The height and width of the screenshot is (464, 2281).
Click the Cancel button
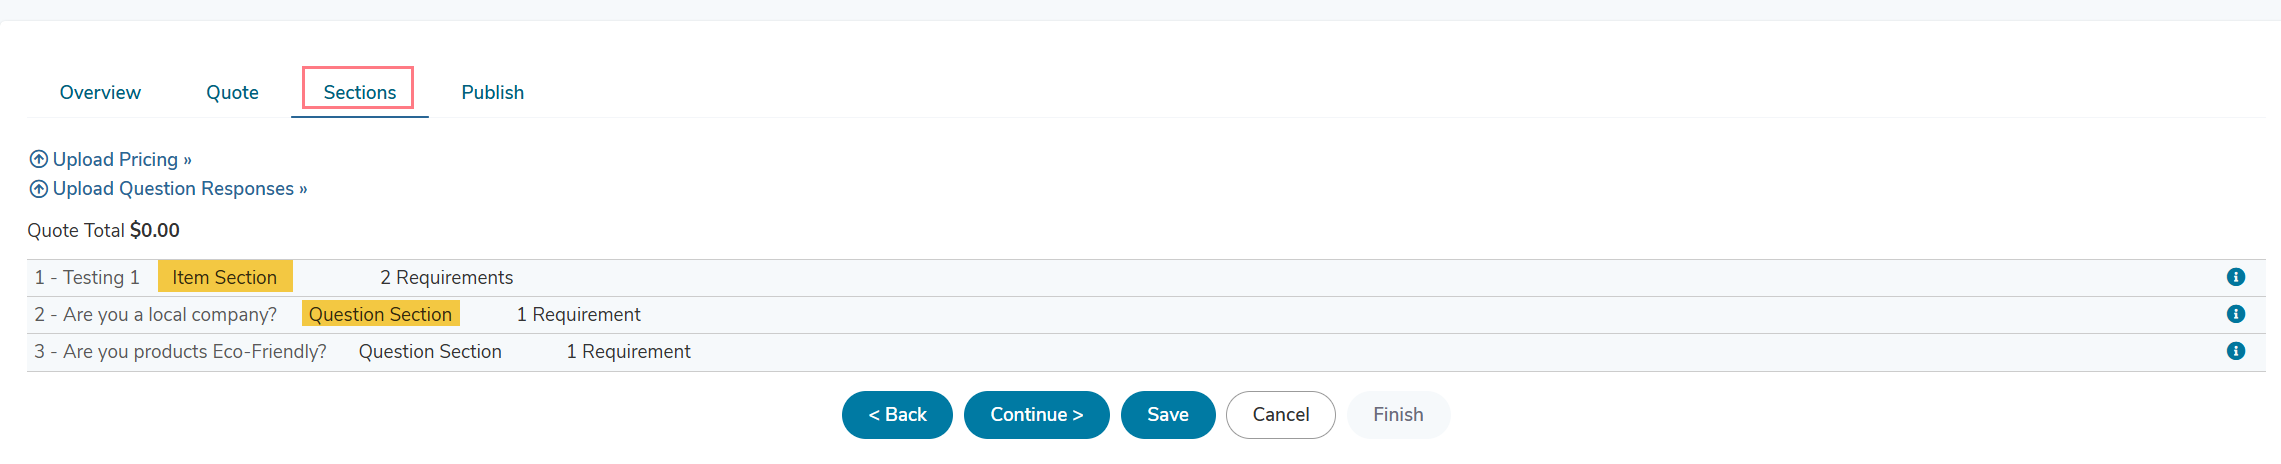pyautogui.click(x=1281, y=415)
